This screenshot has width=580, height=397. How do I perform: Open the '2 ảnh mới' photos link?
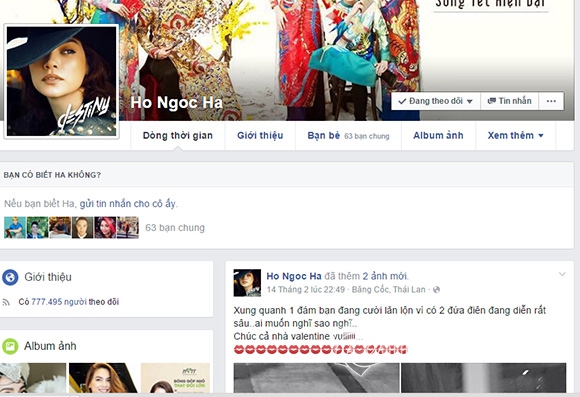pos(385,276)
